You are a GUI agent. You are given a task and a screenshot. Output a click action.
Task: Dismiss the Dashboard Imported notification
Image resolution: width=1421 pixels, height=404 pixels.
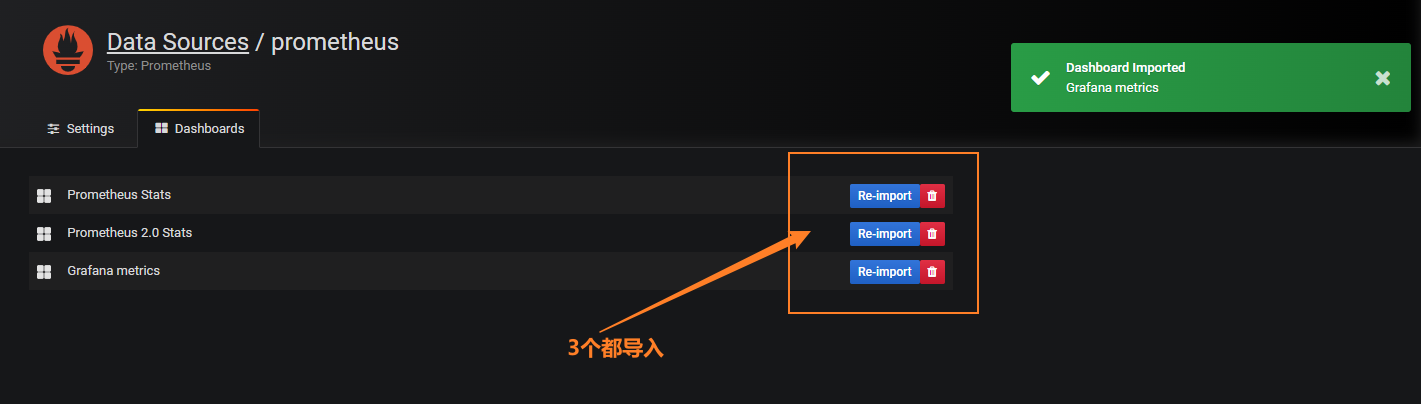pyautogui.click(x=1382, y=78)
